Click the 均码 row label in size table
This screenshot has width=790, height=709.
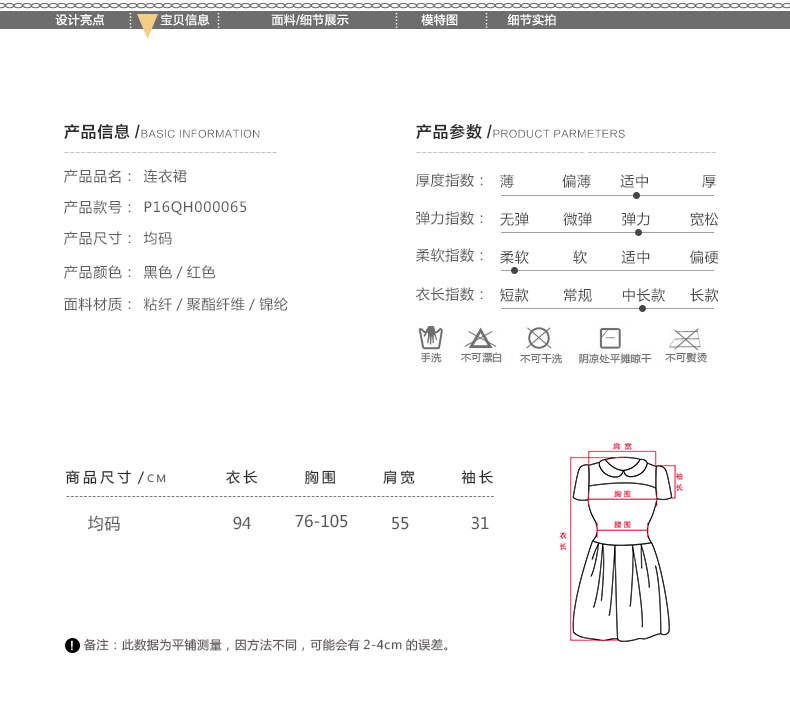(104, 524)
